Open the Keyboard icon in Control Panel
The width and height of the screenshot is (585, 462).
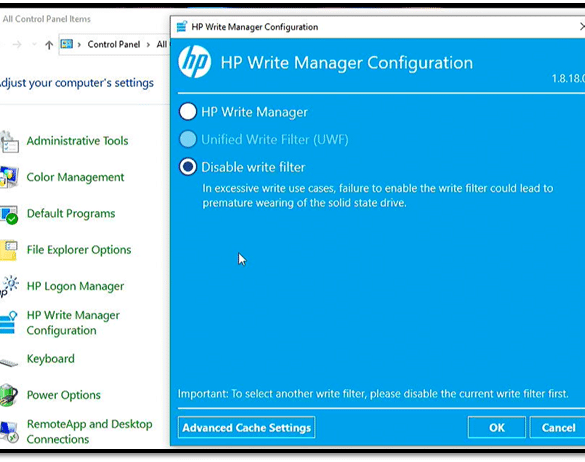8,362
